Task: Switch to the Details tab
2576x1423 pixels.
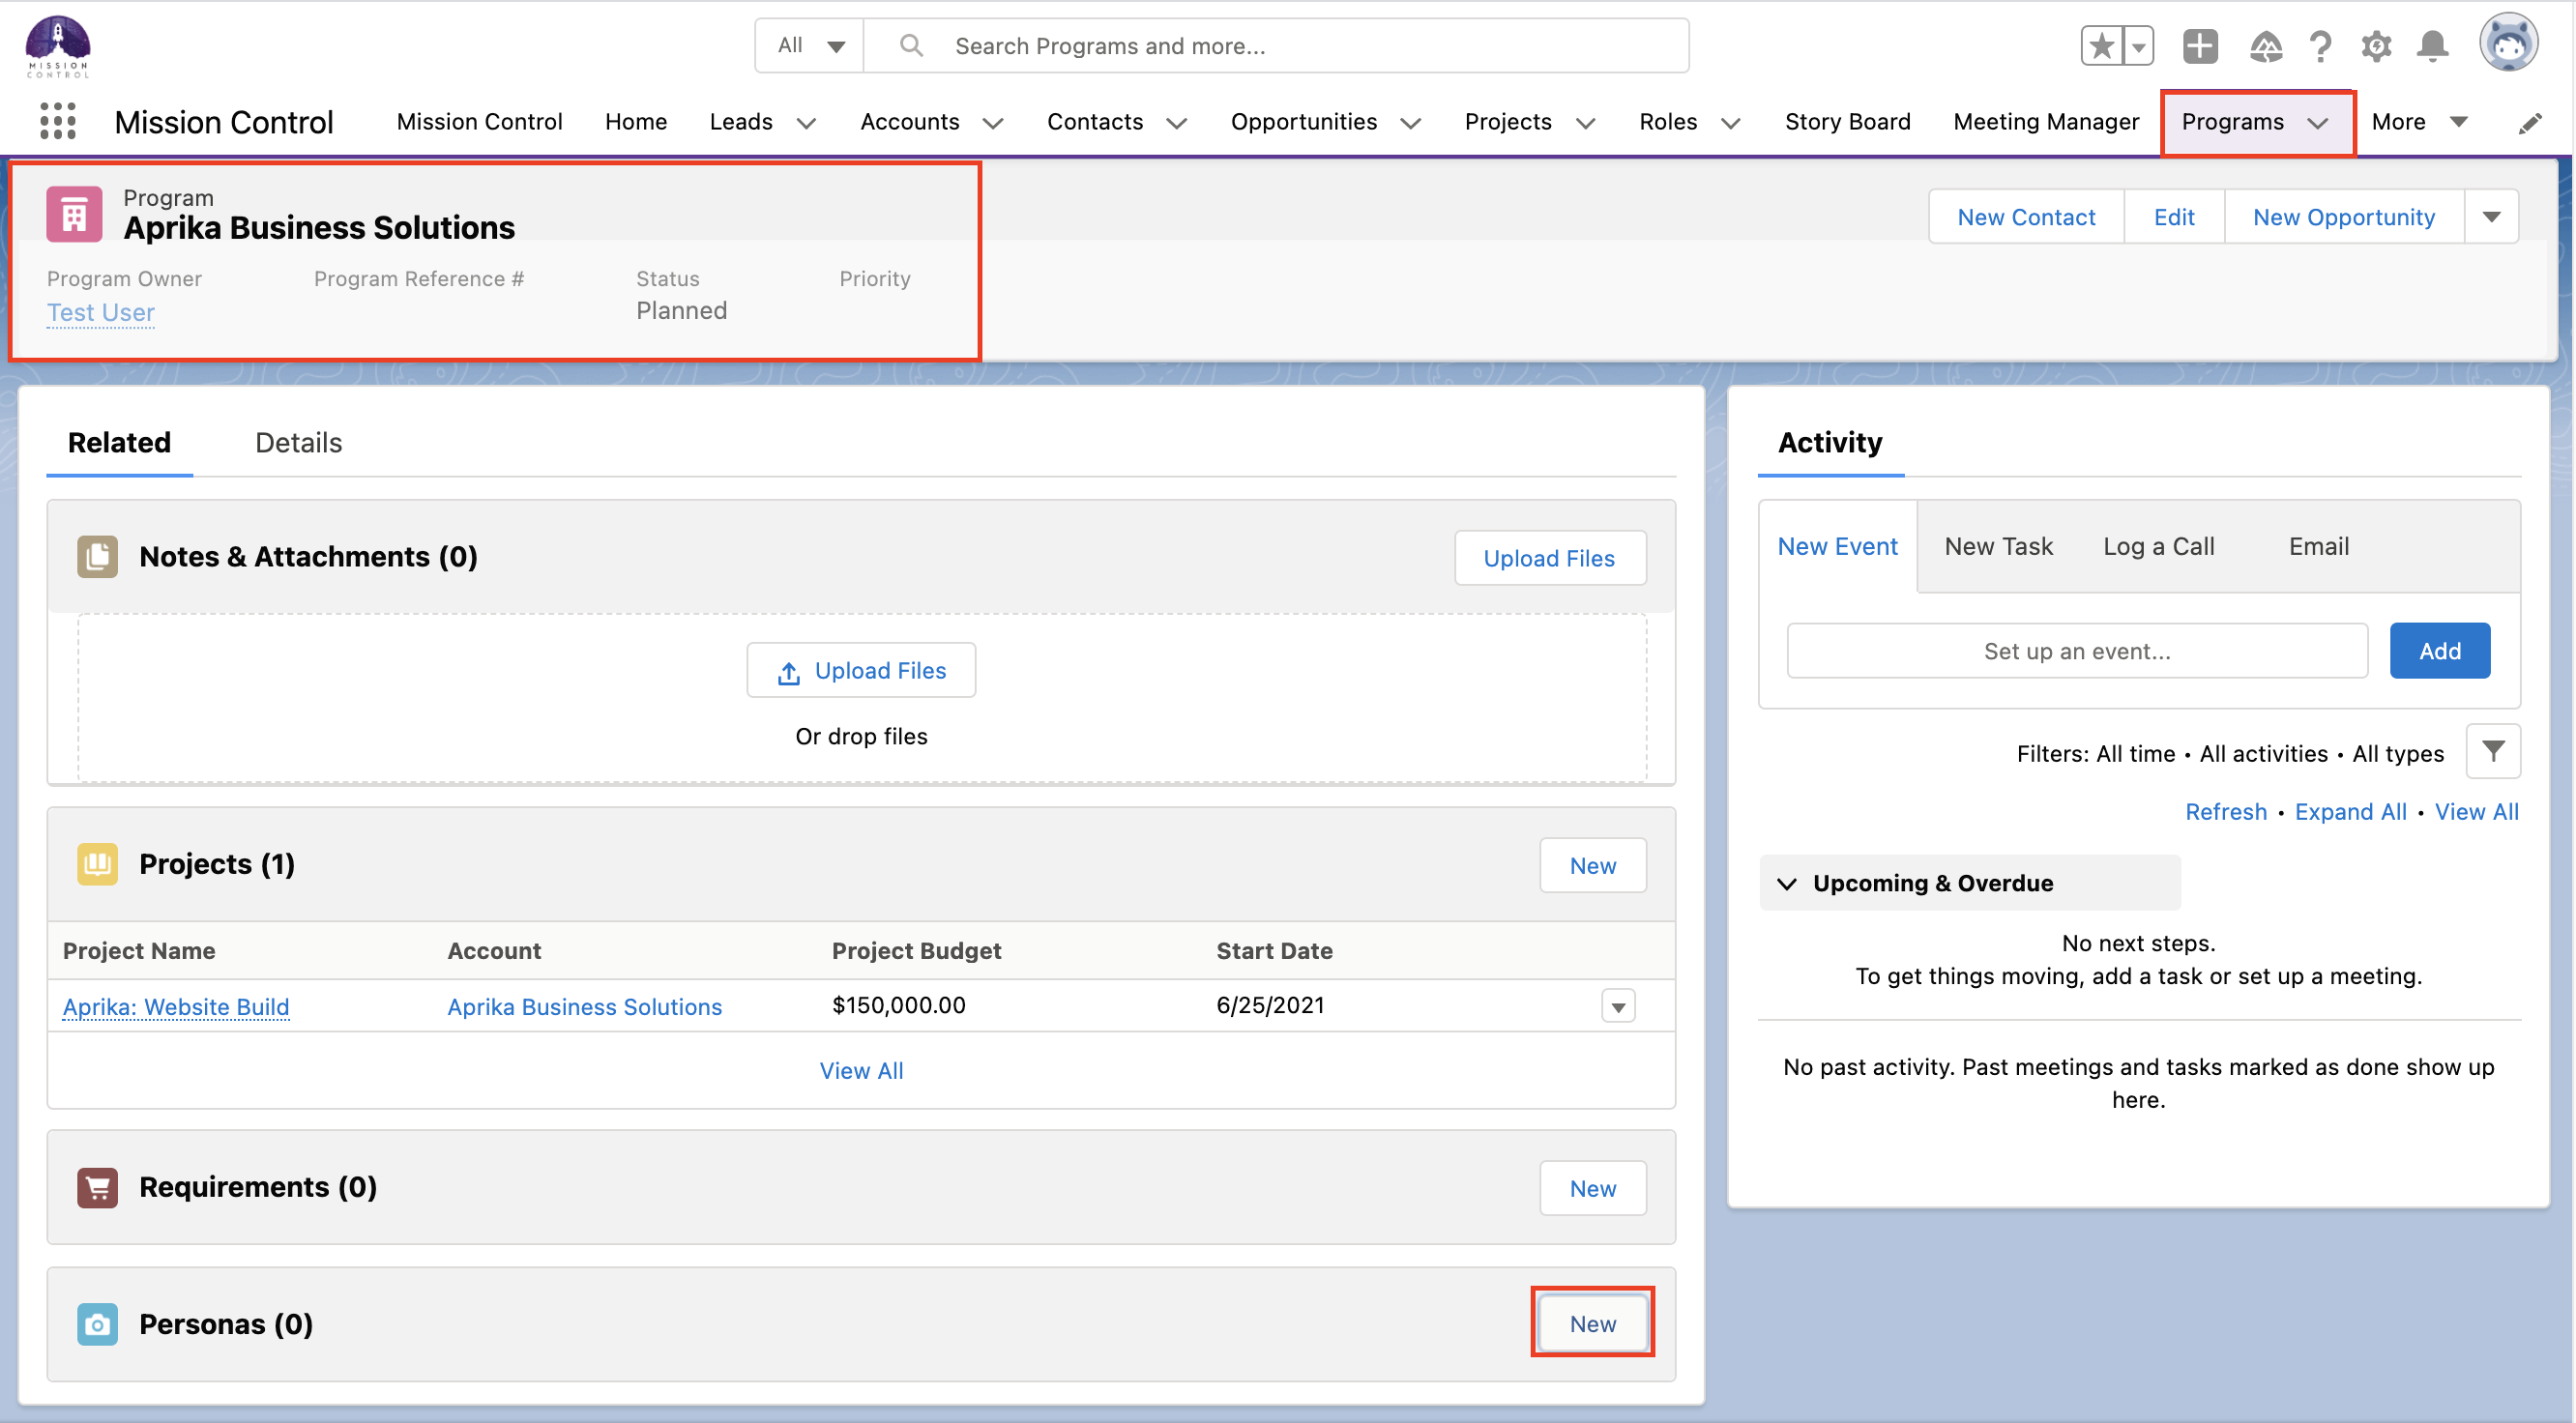Action: click(298, 442)
